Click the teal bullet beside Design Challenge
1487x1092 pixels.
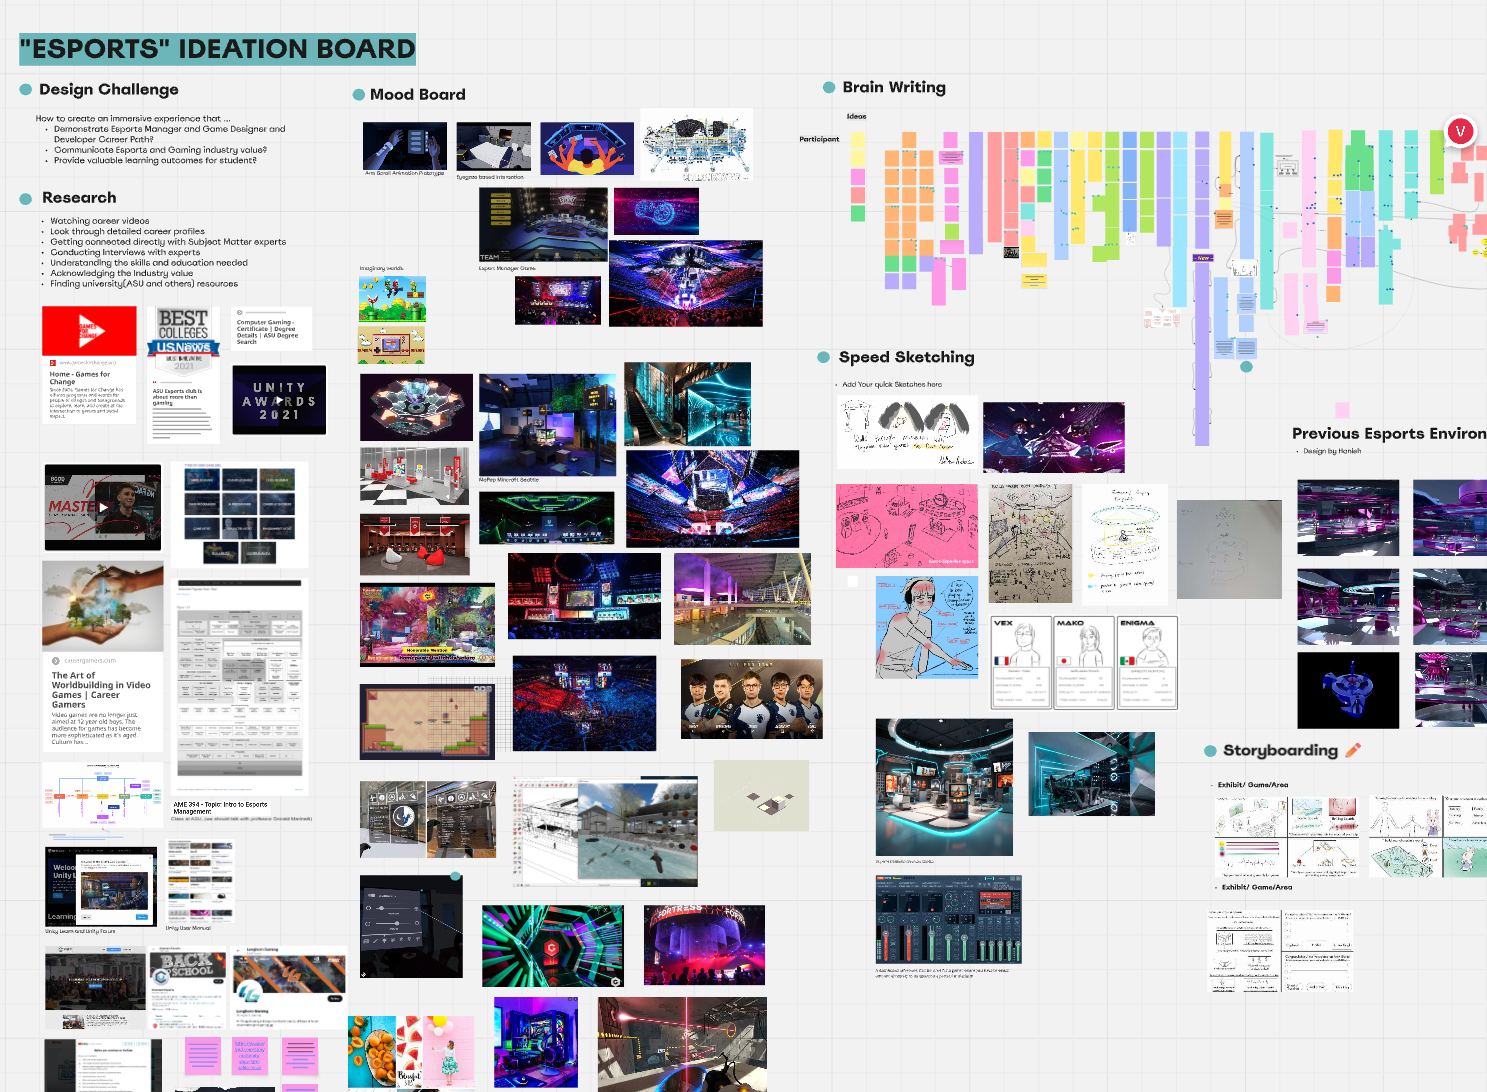click(x=26, y=90)
